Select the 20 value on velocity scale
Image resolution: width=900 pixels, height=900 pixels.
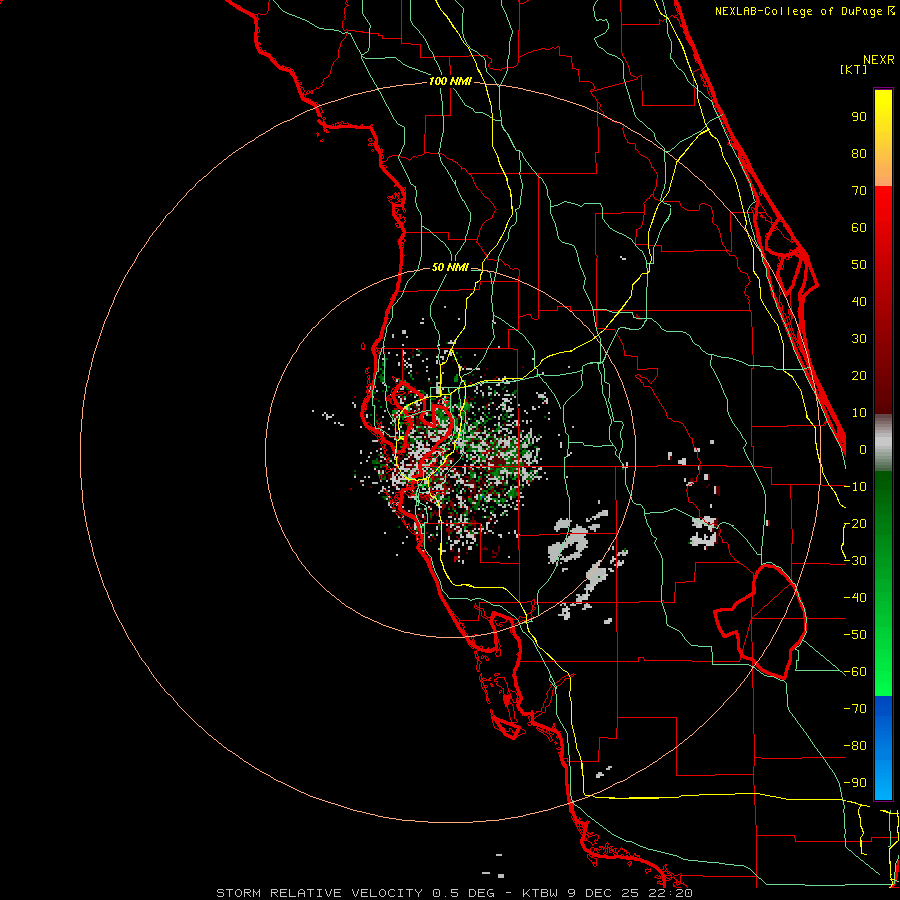[x=859, y=375]
